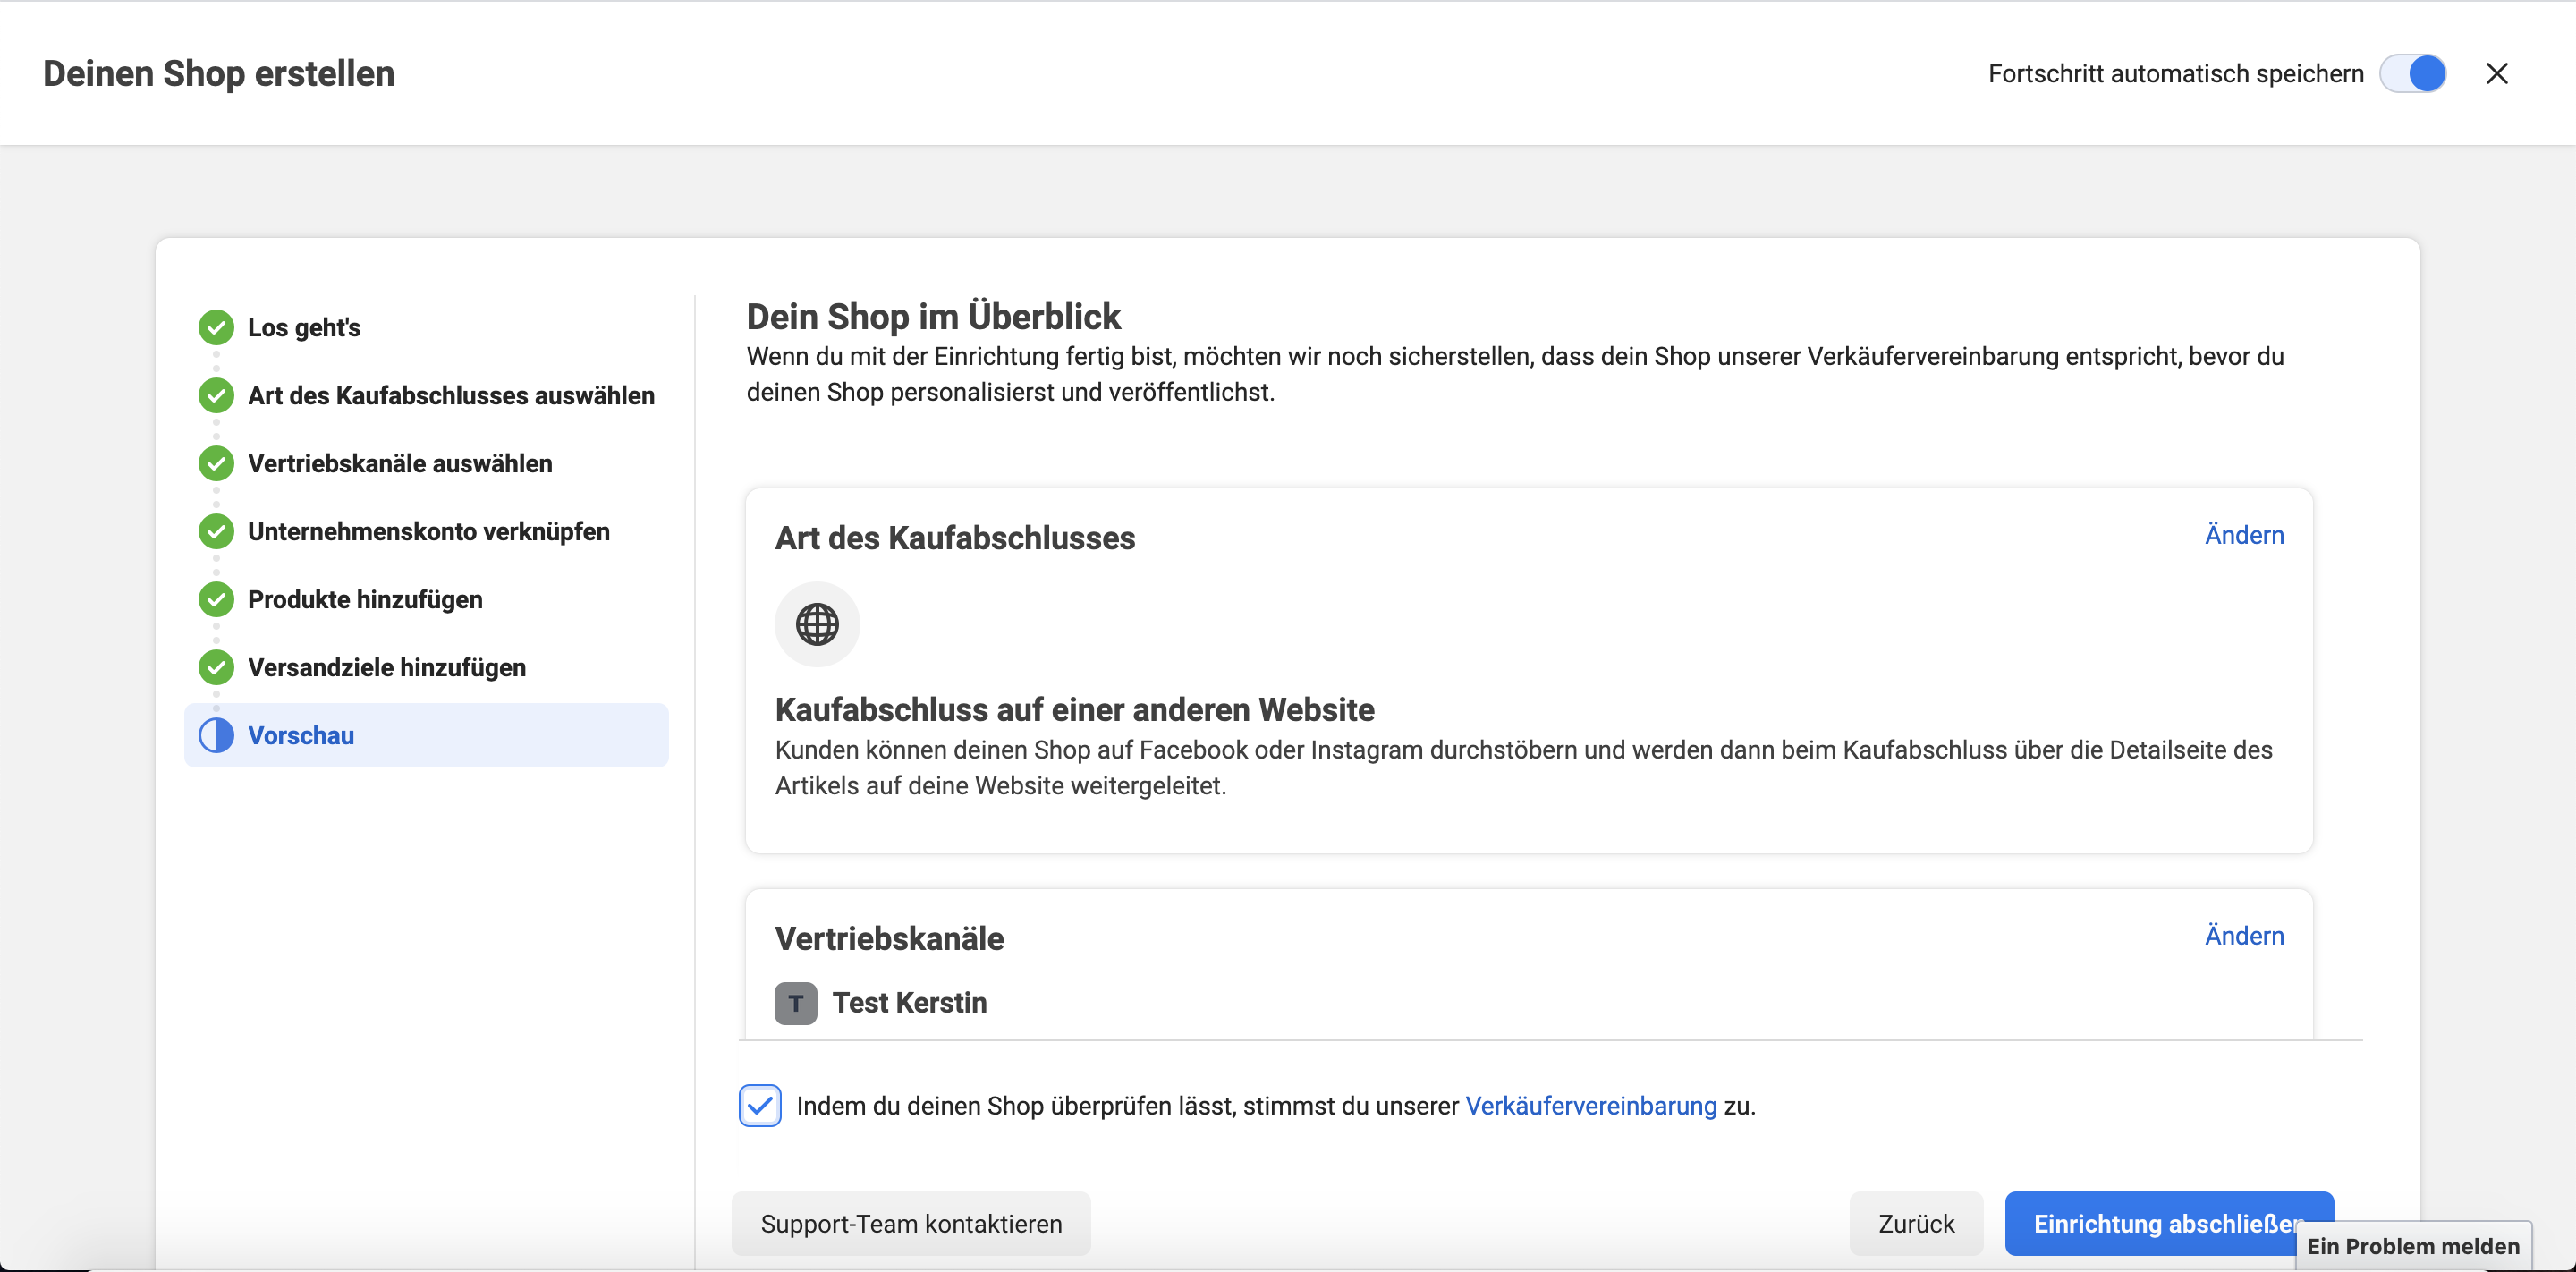Click the checkmark icon next to Art des Kaufabschlusses auswählen

216,395
